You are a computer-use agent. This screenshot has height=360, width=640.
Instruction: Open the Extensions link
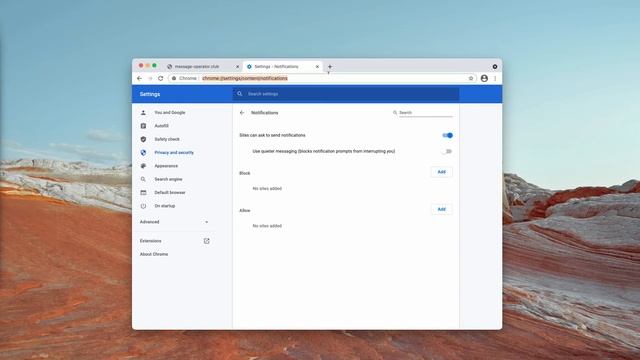(x=151, y=241)
